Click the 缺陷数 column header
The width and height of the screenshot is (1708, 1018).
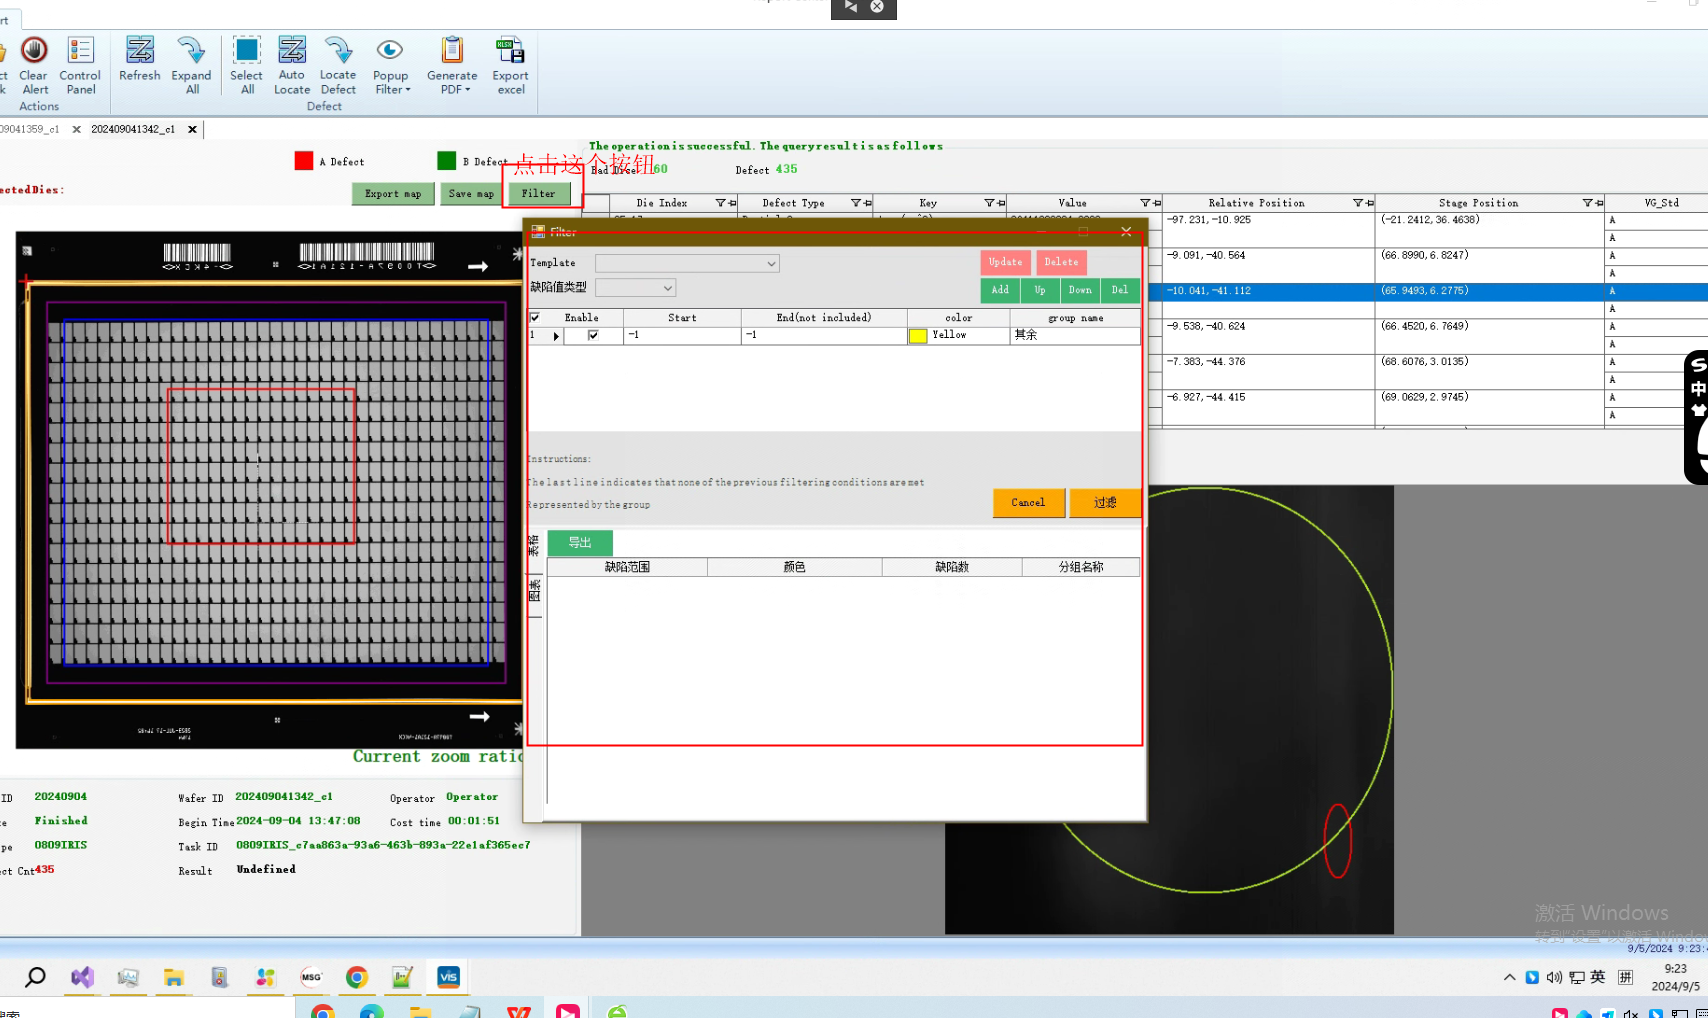pos(952,567)
